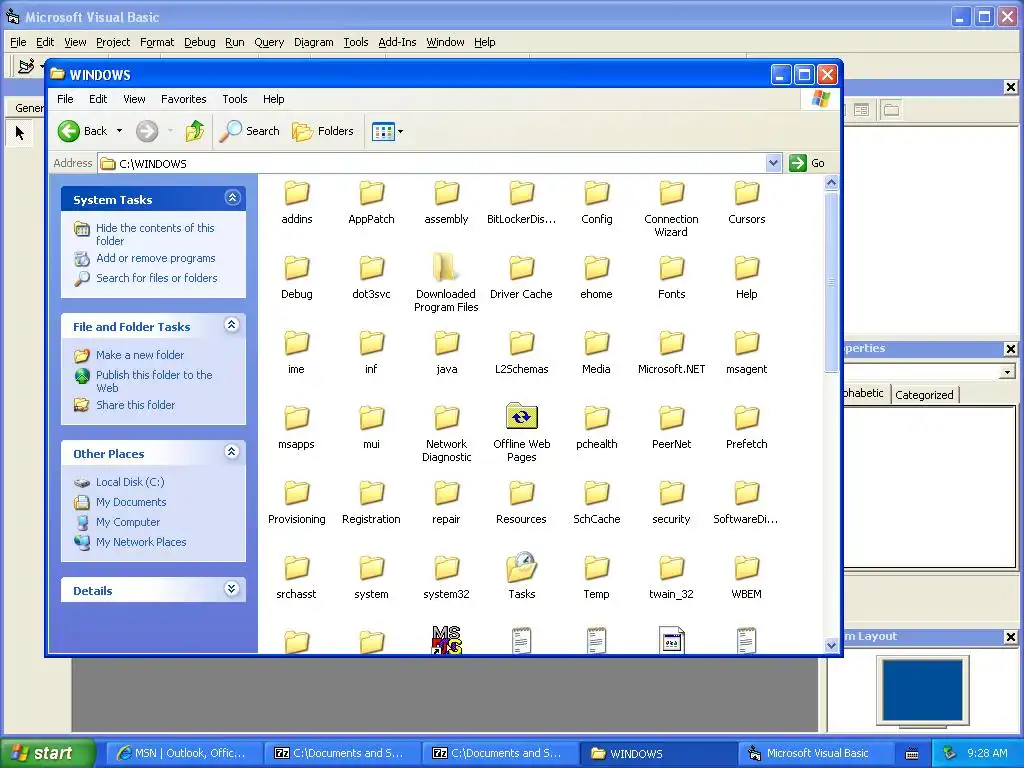The width and height of the screenshot is (1024, 768).
Task: Open Visual Basic Add-Ins menu
Action: 397,42
